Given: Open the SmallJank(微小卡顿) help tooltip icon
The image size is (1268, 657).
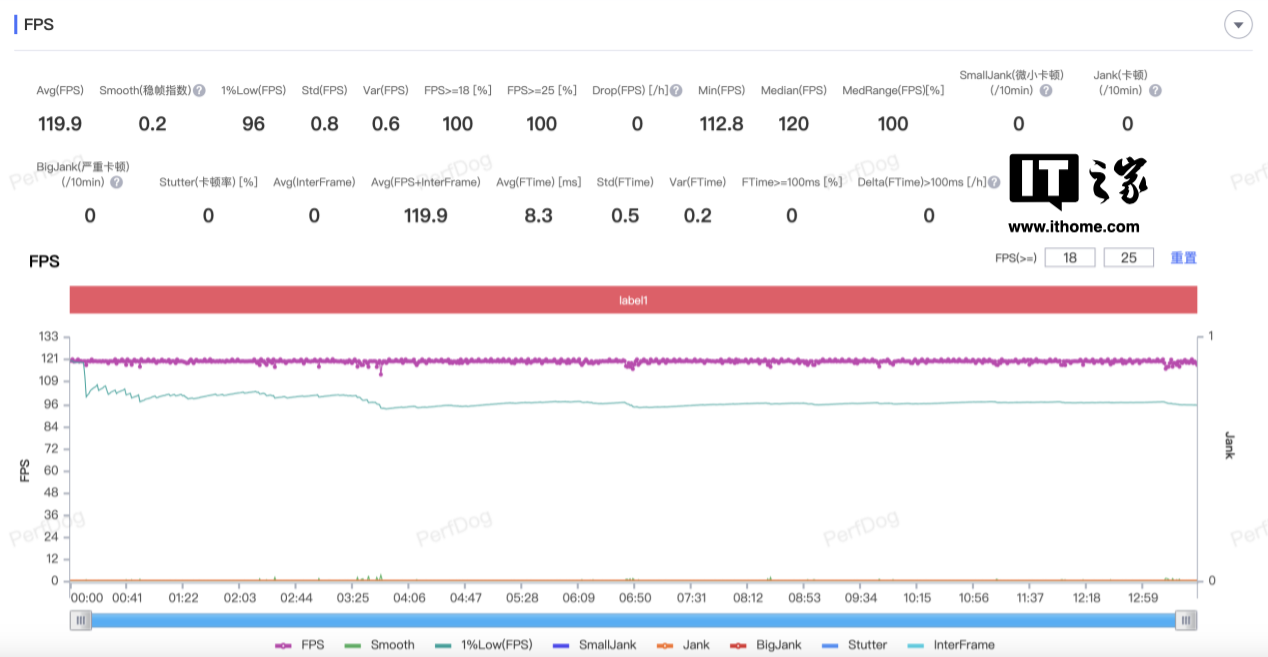Looking at the screenshot, I should point(1045,91).
